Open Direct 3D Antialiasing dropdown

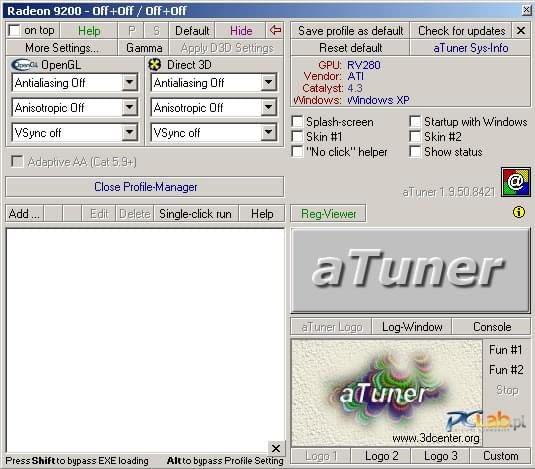click(x=269, y=82)
